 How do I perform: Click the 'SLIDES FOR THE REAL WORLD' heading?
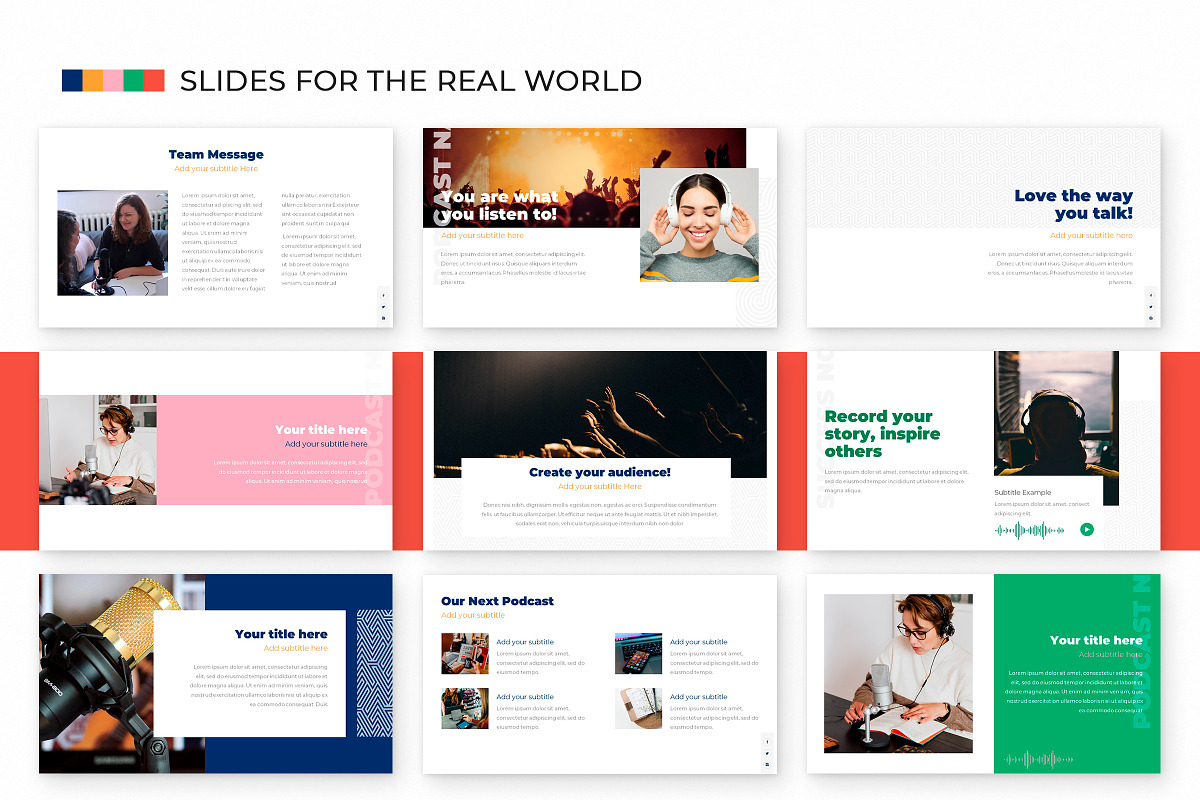click(x=411, y=81)
